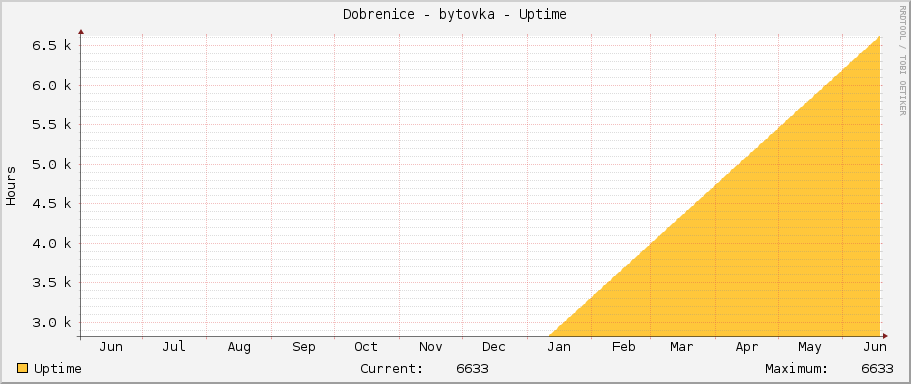
Task: Click the '3.5 k' axis value
Action: click(51, 282)
